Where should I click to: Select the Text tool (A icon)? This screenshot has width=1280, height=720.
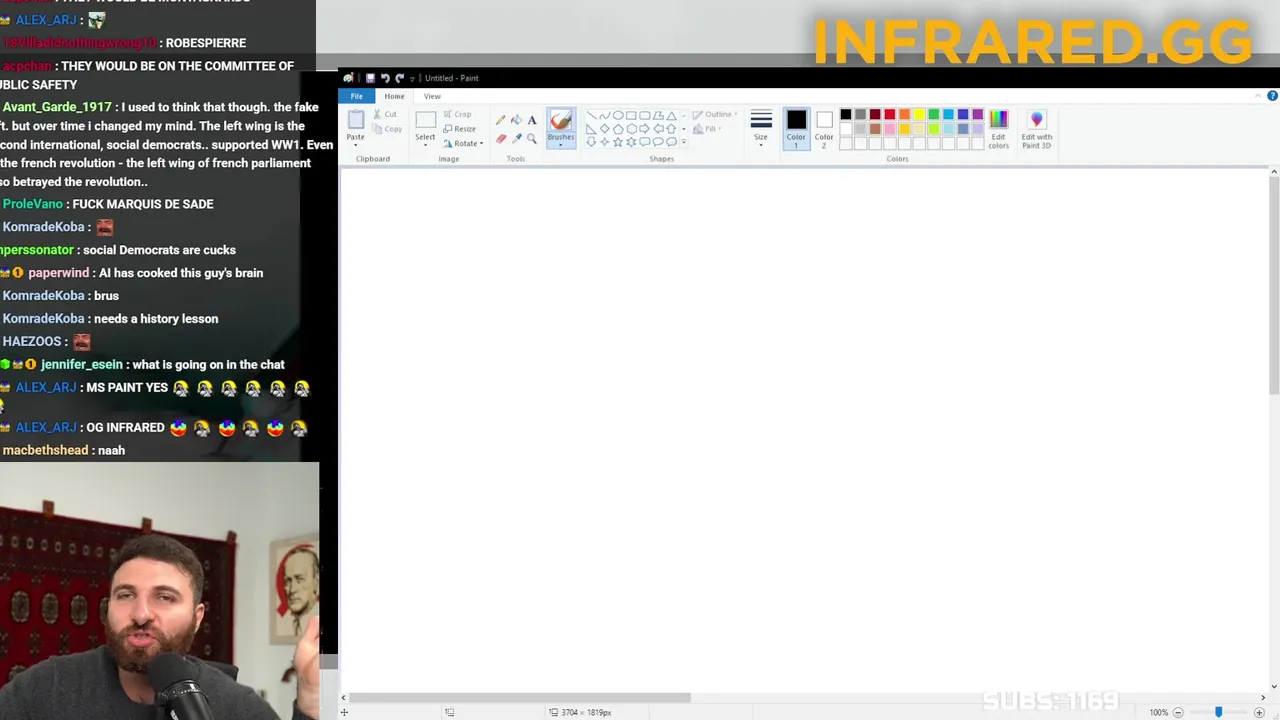point(532,120)
